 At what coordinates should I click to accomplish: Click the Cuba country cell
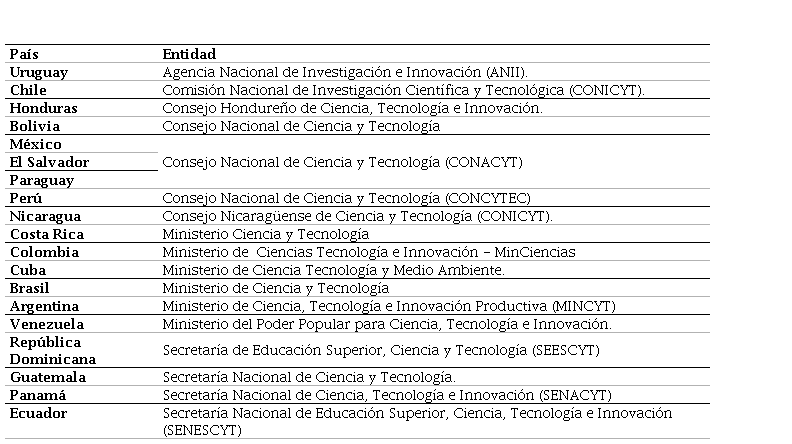pyautogui.click(x=27, y=270)
